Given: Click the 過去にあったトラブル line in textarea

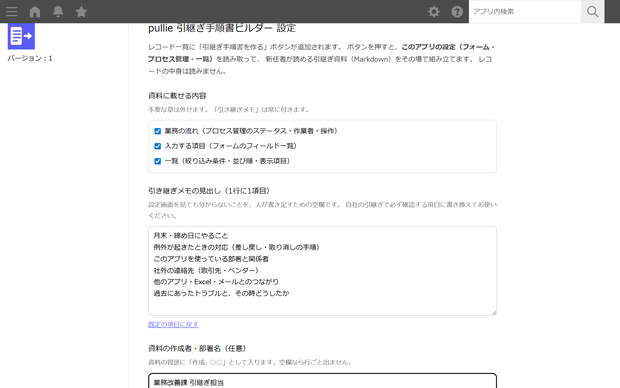Looking at the screenshot, I should pos(221,293).
